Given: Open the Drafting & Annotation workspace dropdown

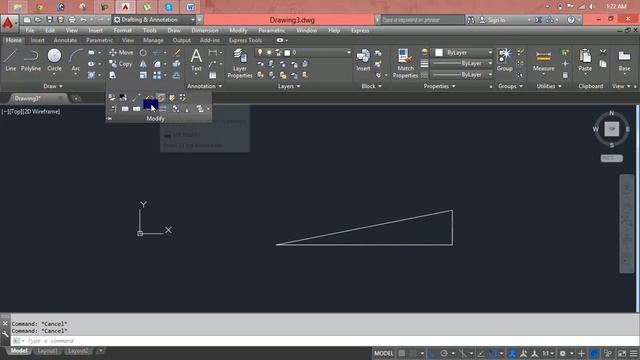Looking at the screenshot, I should click(154, 20).
